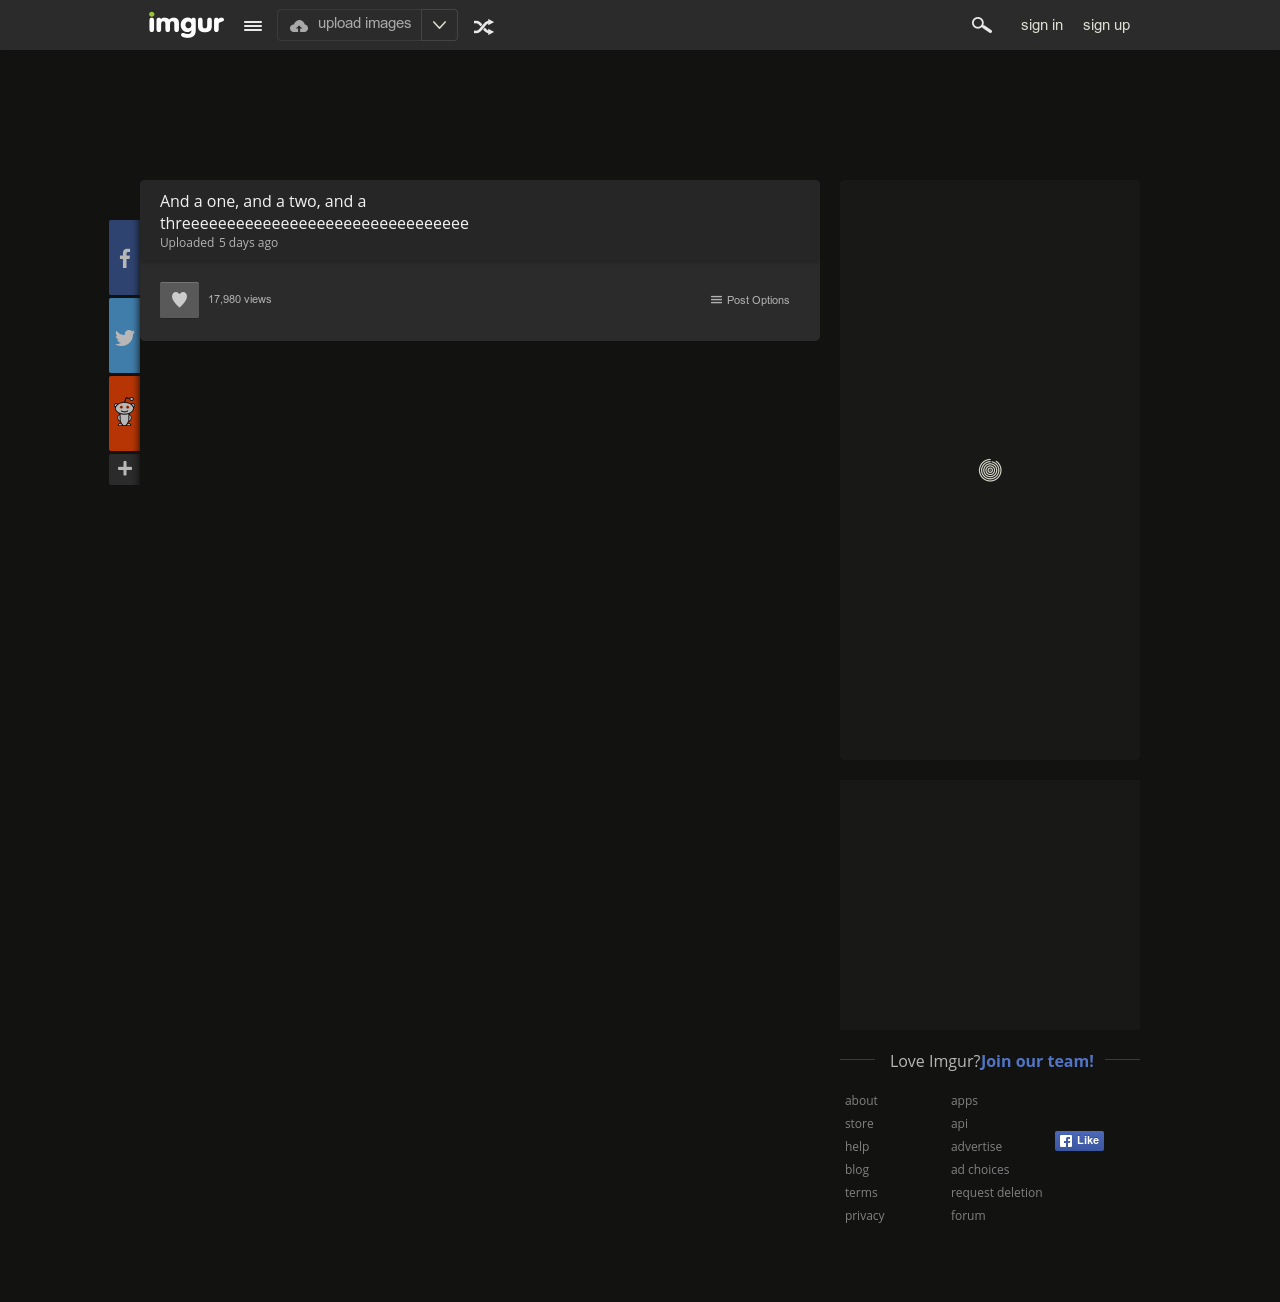
Task: Click the sign up link
Action: 1106,25
